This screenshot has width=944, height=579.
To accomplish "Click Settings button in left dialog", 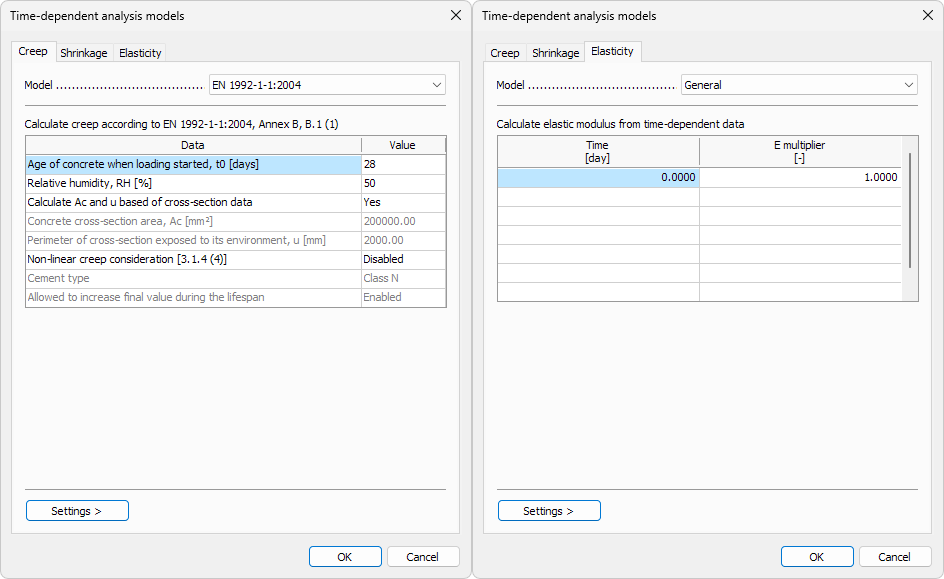I will click(x=77, y=511).
